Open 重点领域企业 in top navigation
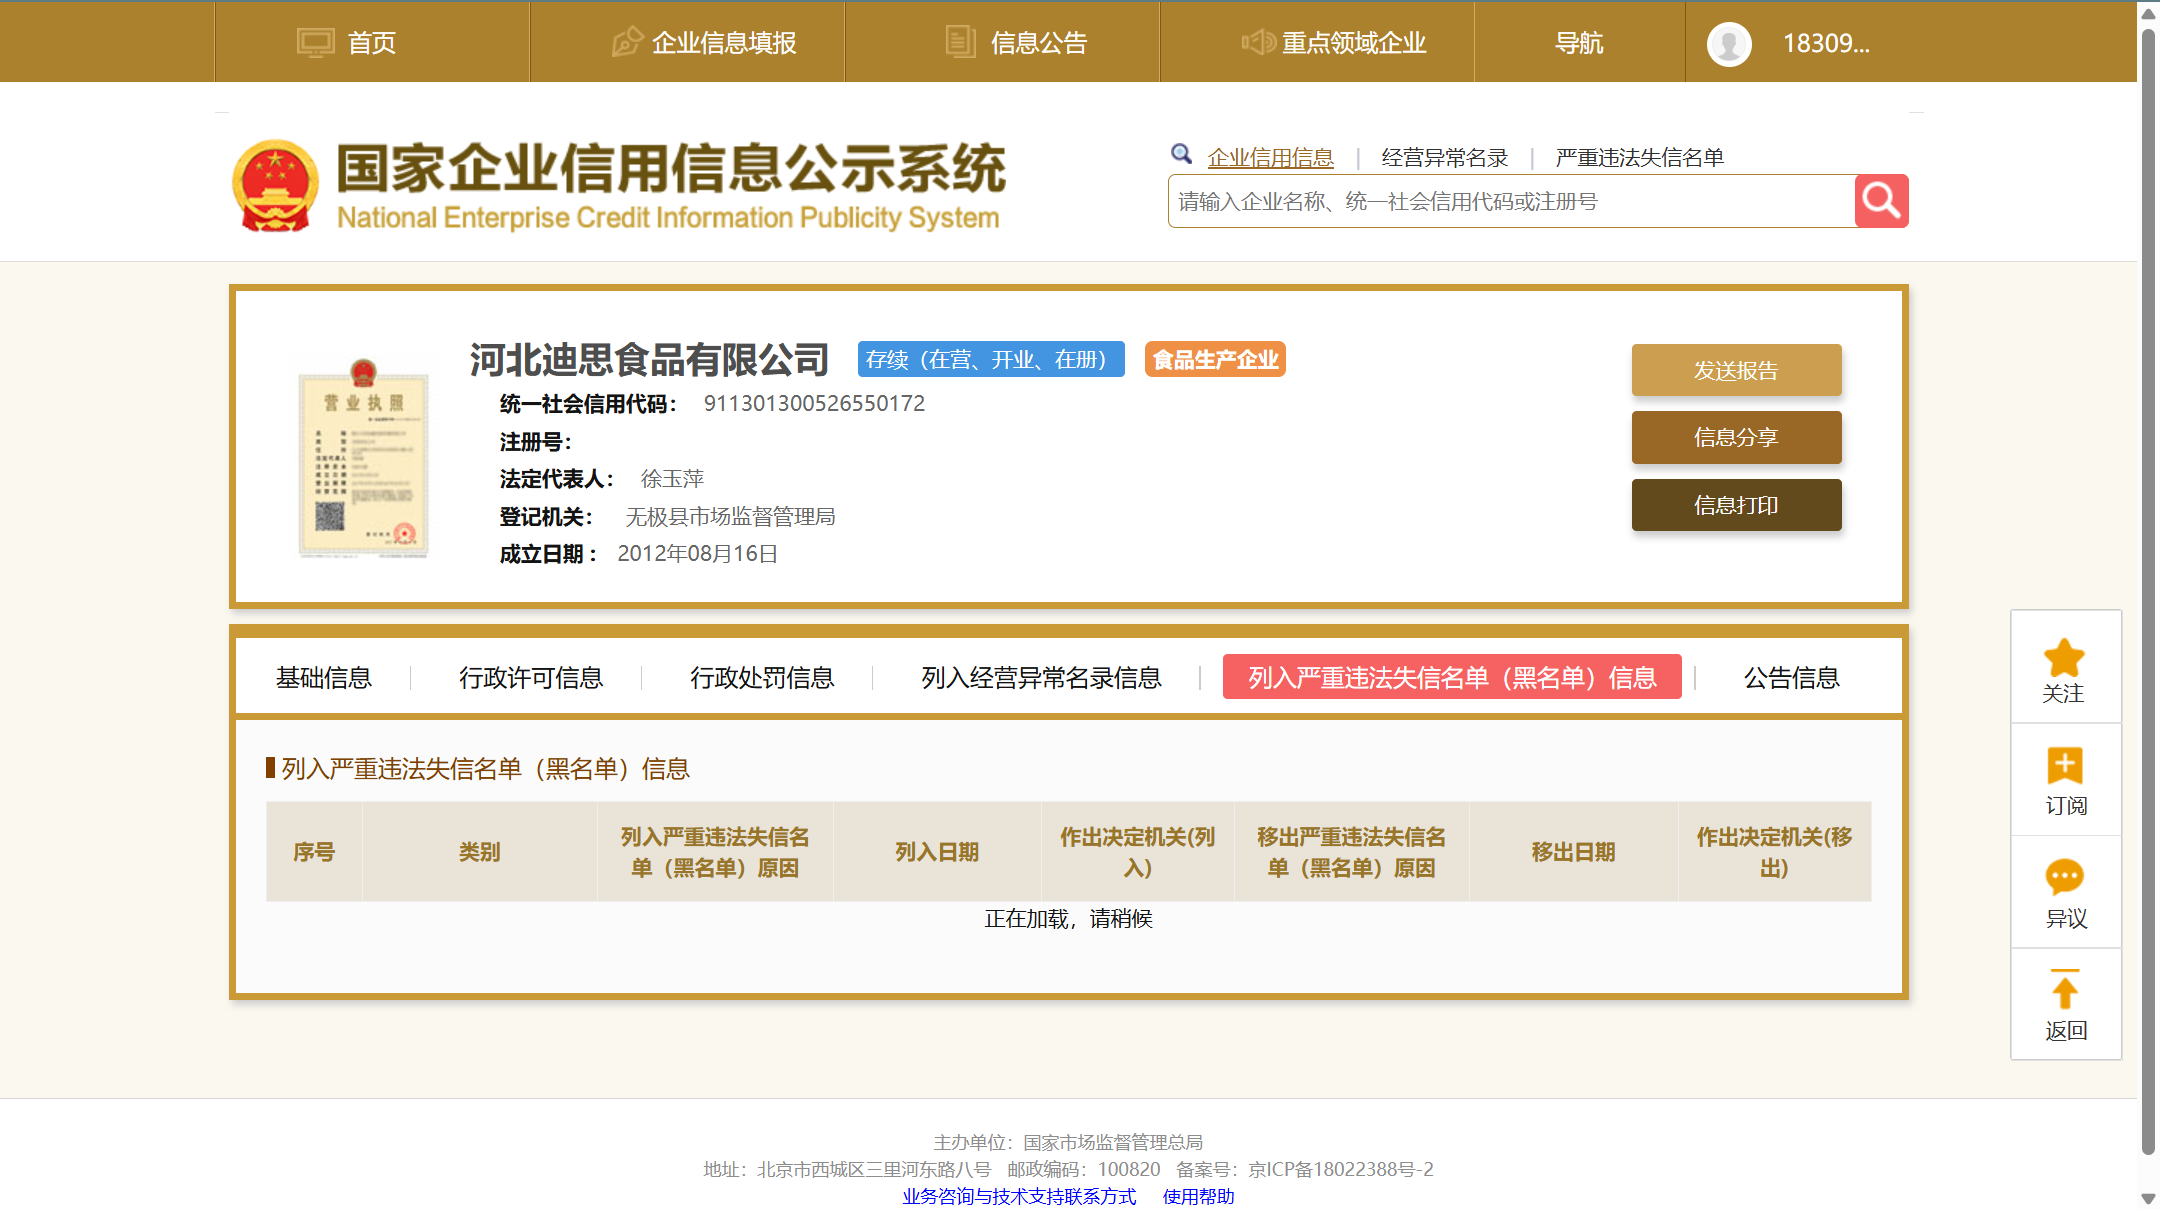 [x=1354, y=42]
